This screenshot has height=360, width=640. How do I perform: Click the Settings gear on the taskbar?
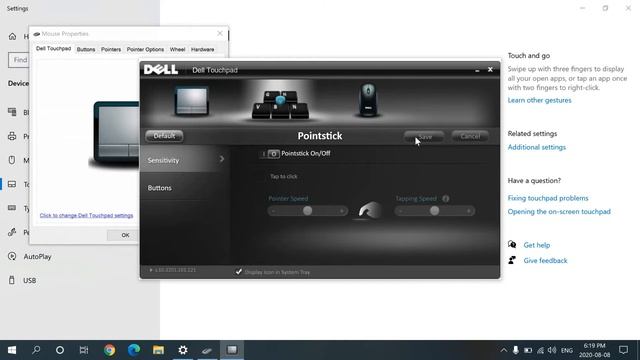tap(183, 350)
